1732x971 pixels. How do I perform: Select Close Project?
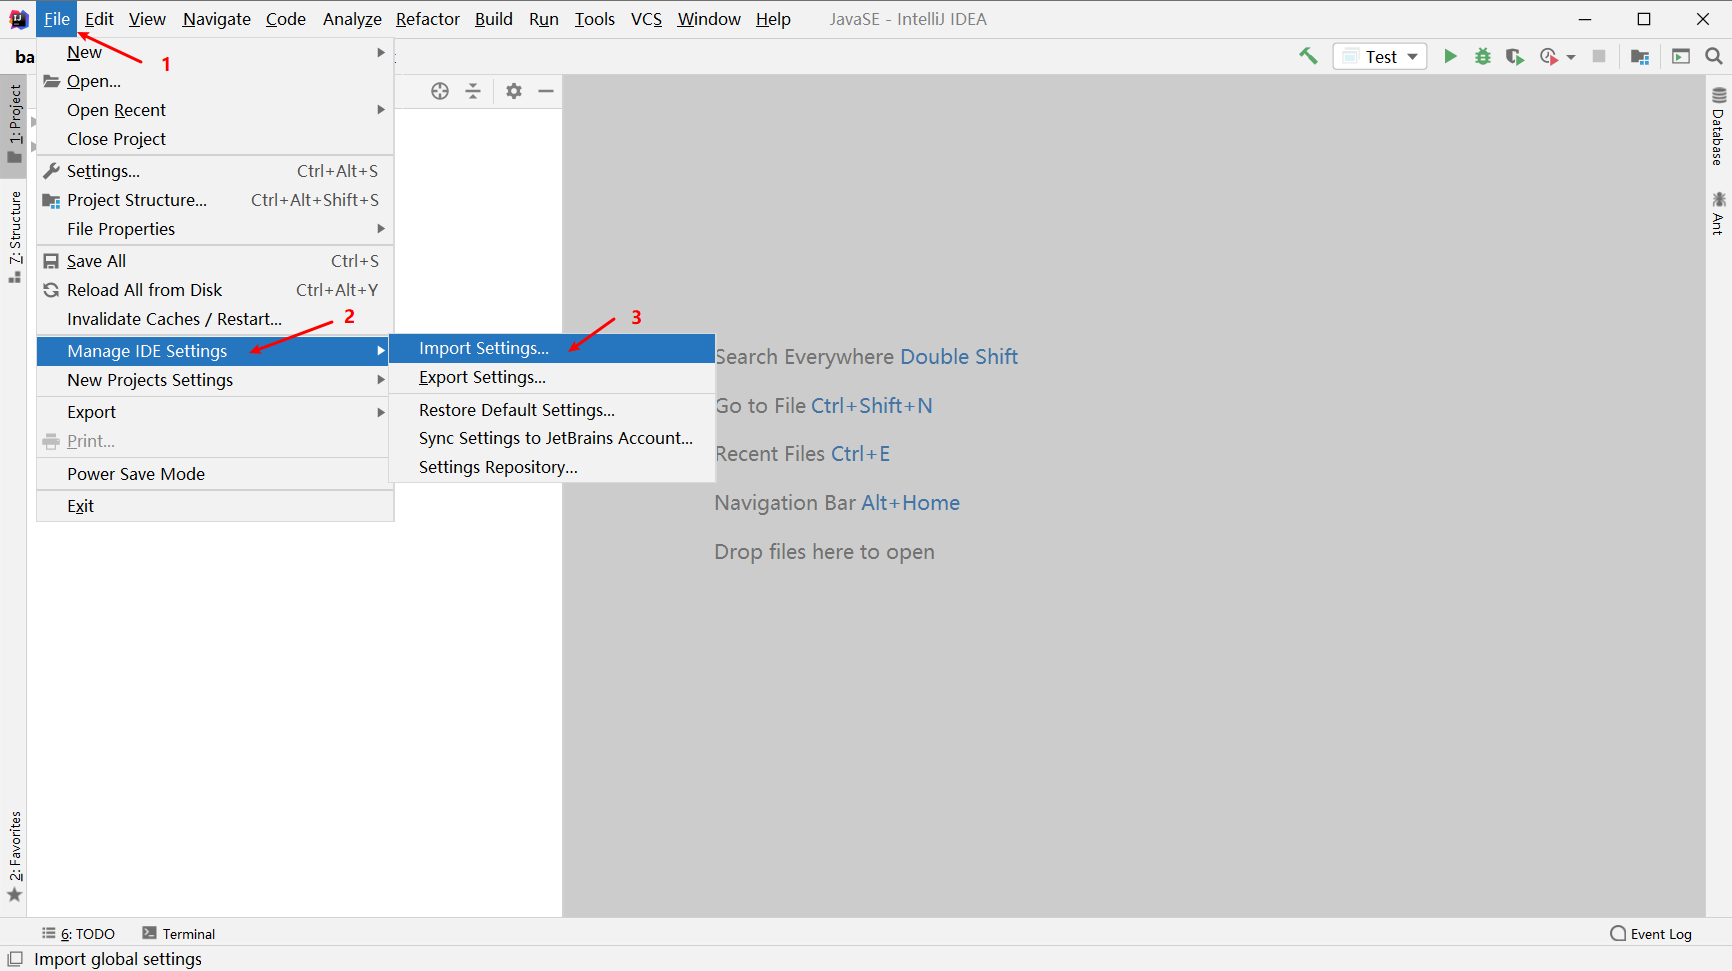[x=215, y=139]
